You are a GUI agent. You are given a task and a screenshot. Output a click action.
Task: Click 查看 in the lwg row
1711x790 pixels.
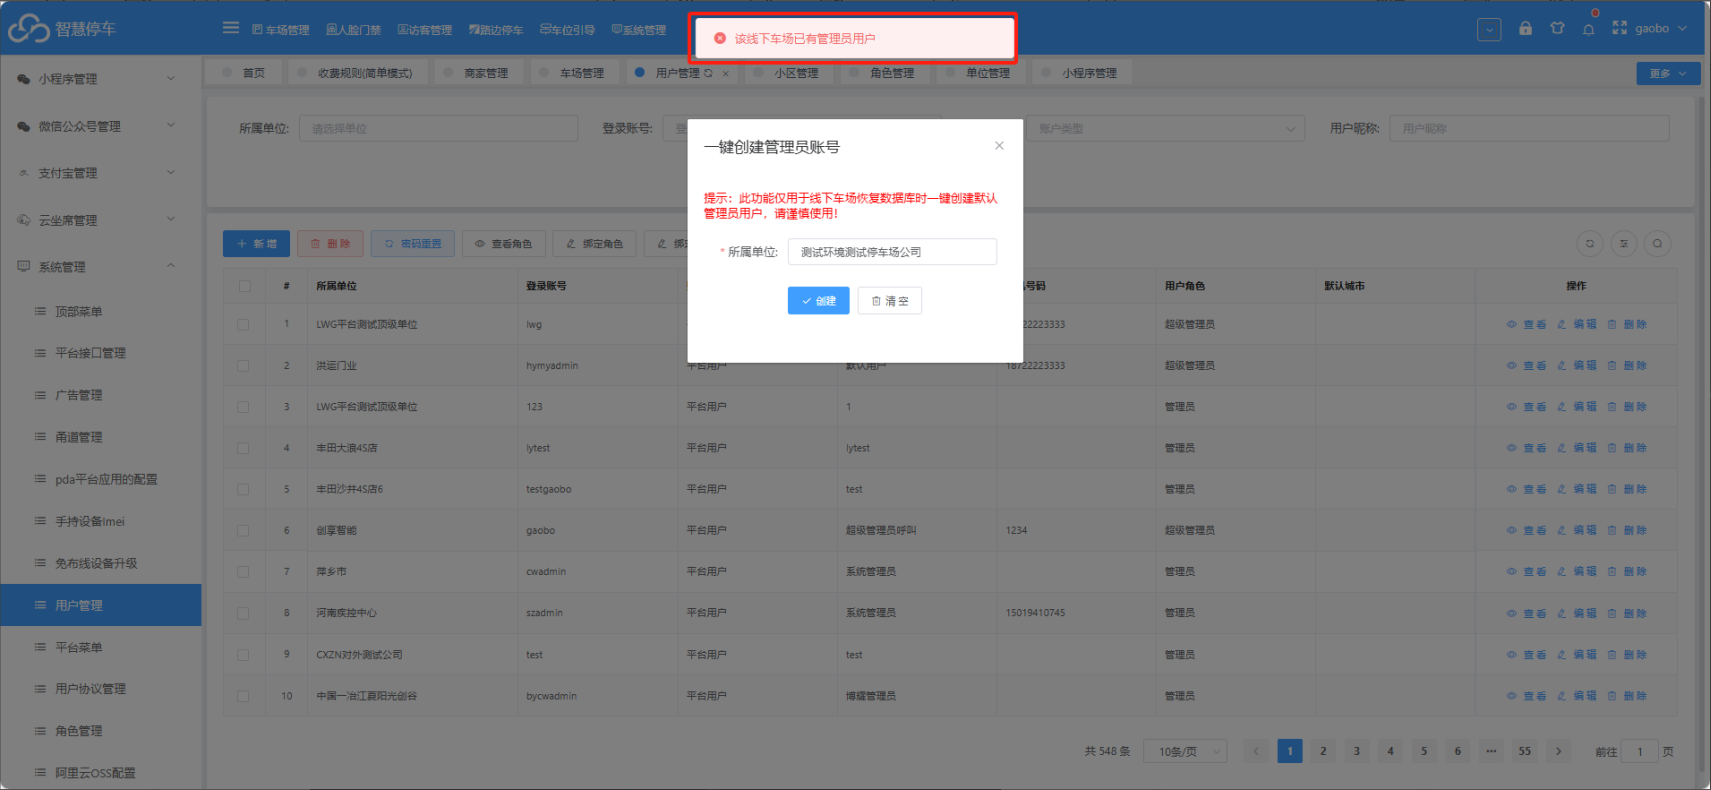point(1527,324)
